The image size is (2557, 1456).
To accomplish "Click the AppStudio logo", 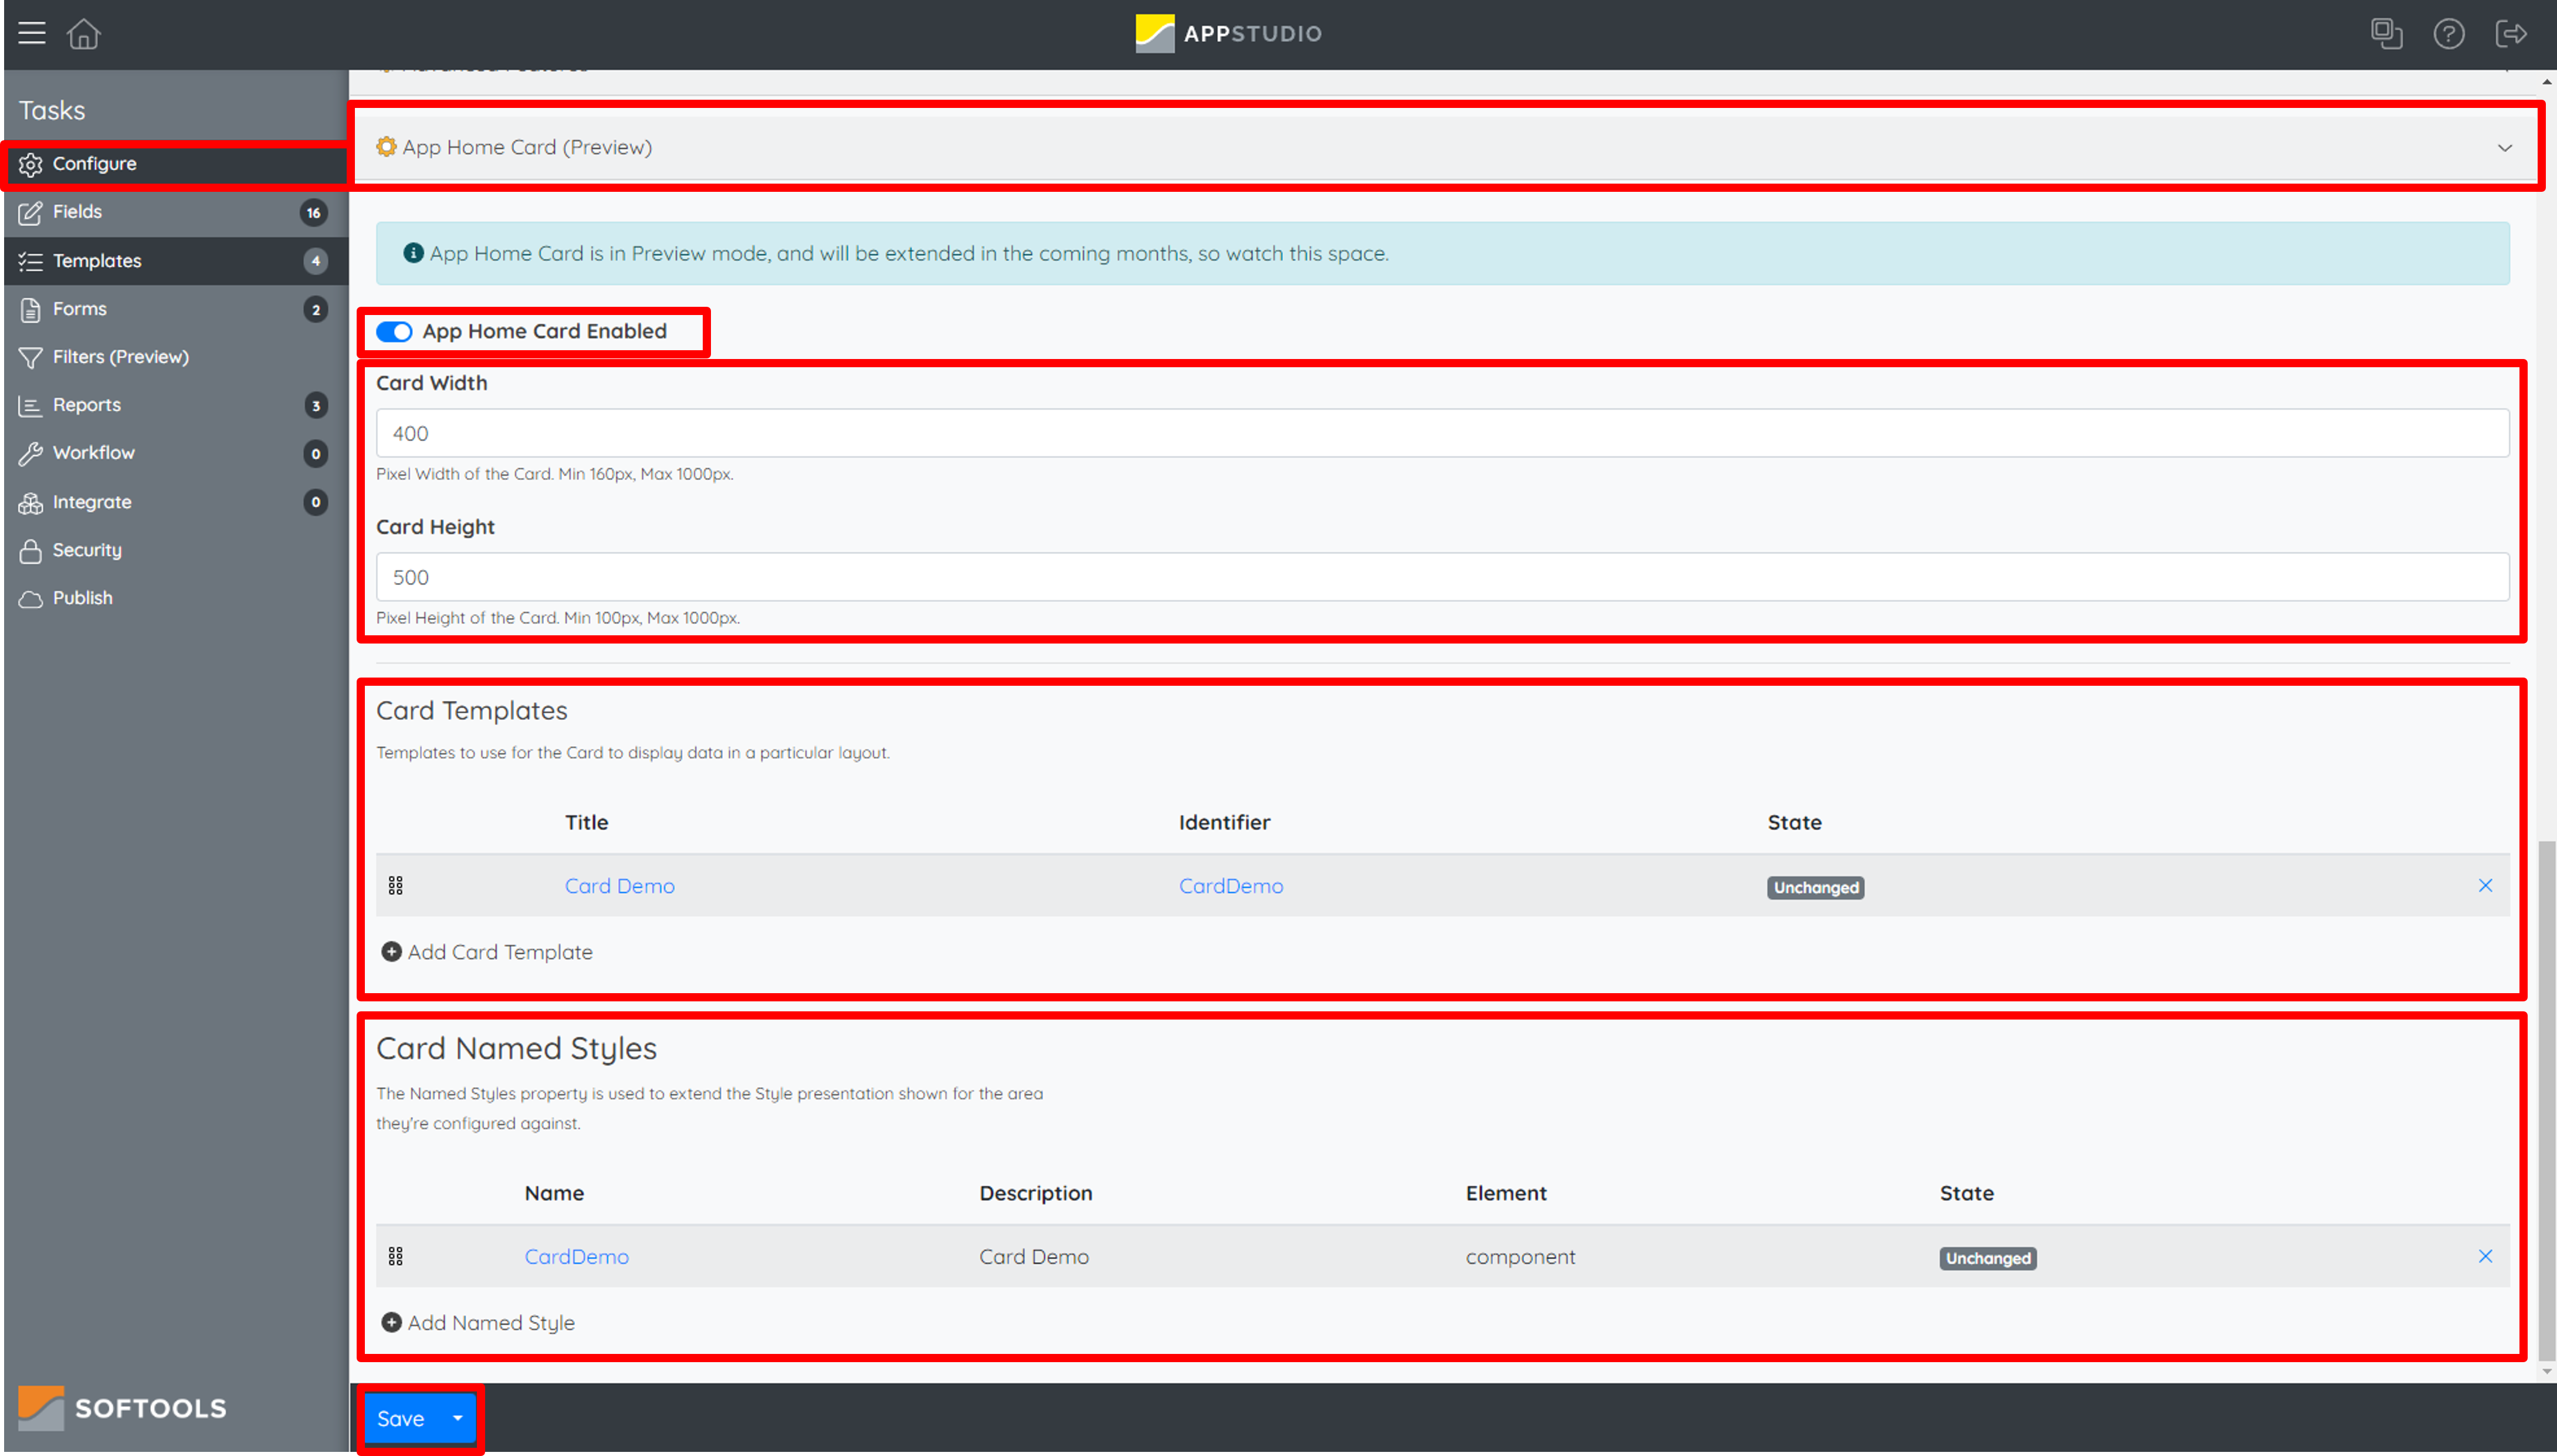I will click(x=1229, y=33).
